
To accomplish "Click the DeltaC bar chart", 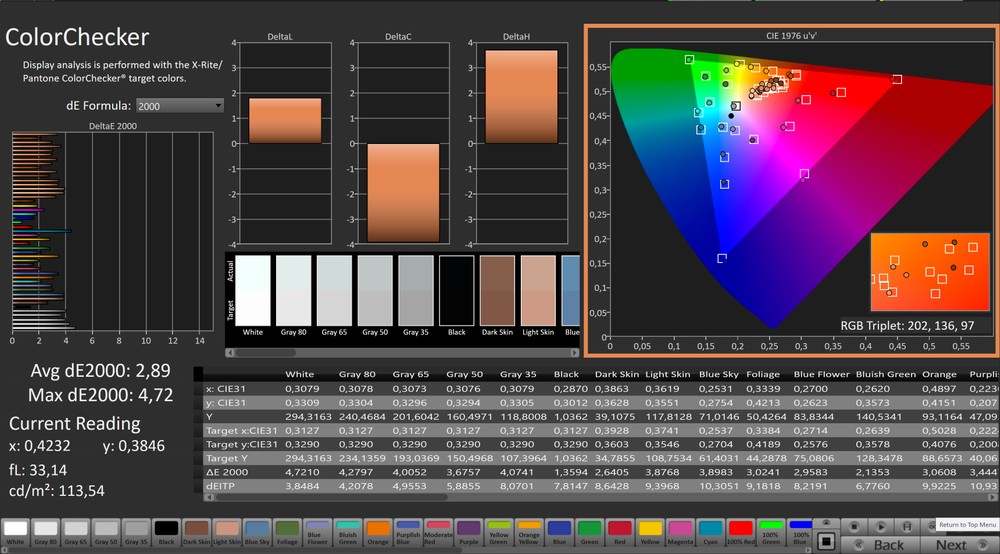I will 403,143.
